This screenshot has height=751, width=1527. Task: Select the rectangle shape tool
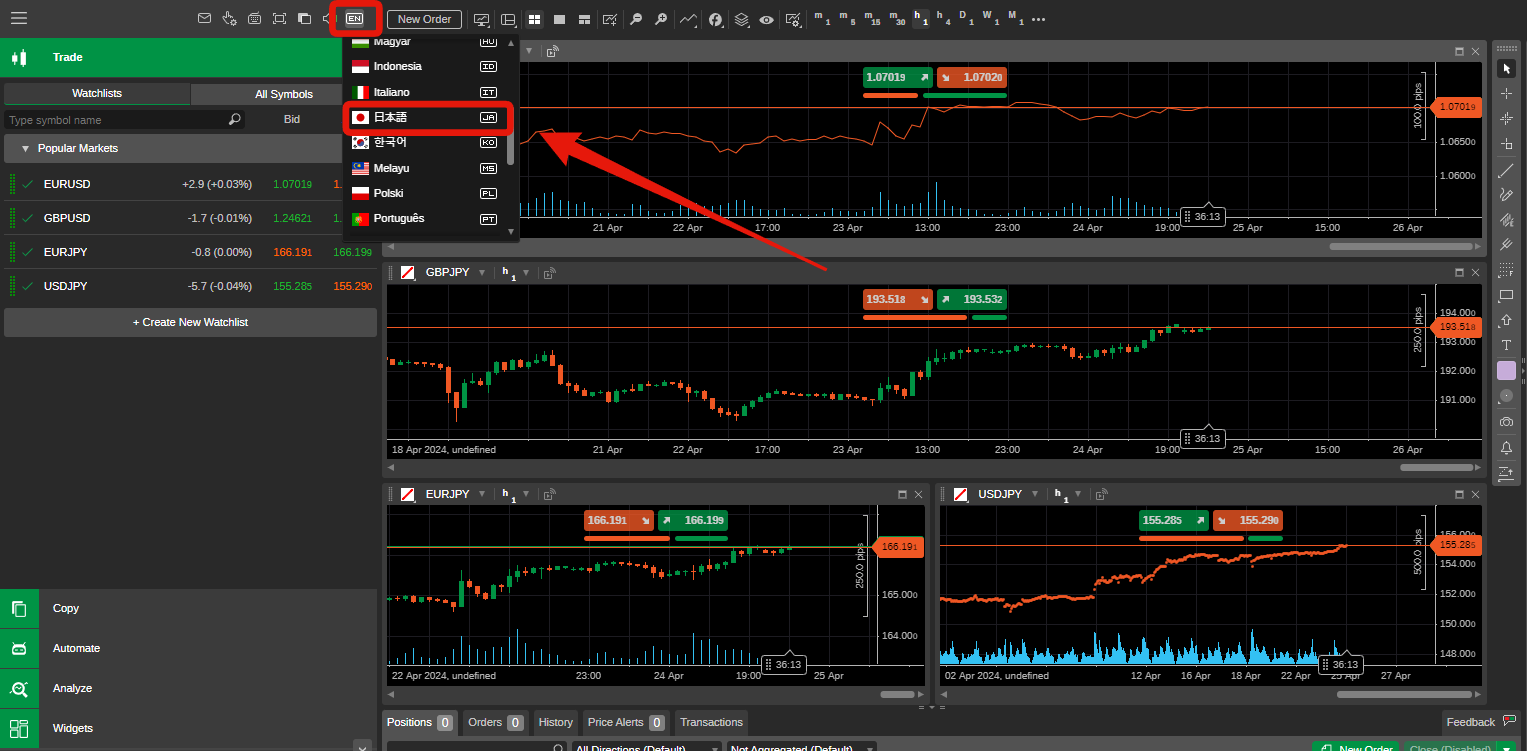click(x=1507, y=296)
